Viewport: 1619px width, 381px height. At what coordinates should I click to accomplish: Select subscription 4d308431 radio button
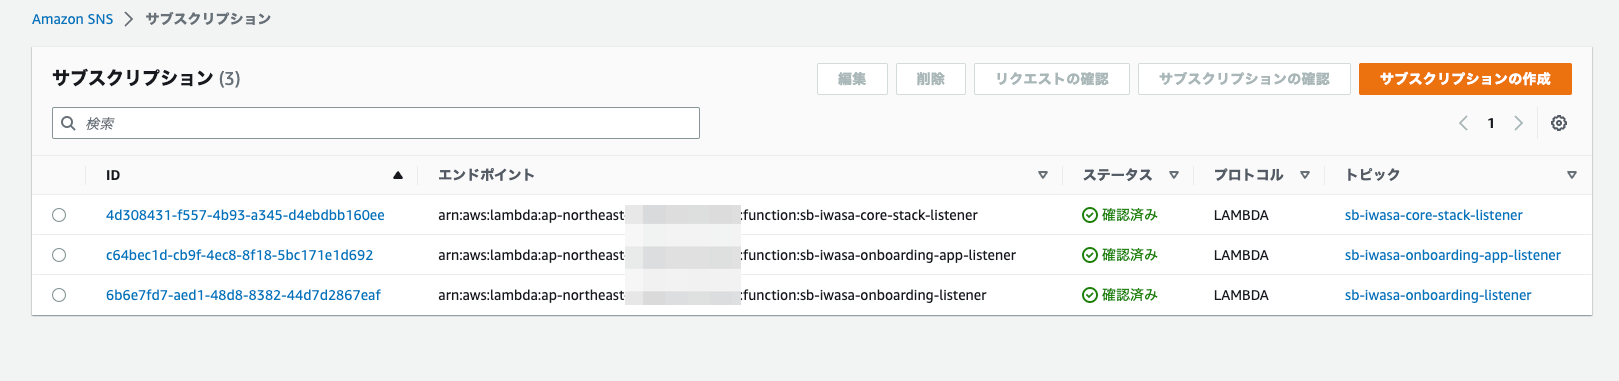[59, 215]
